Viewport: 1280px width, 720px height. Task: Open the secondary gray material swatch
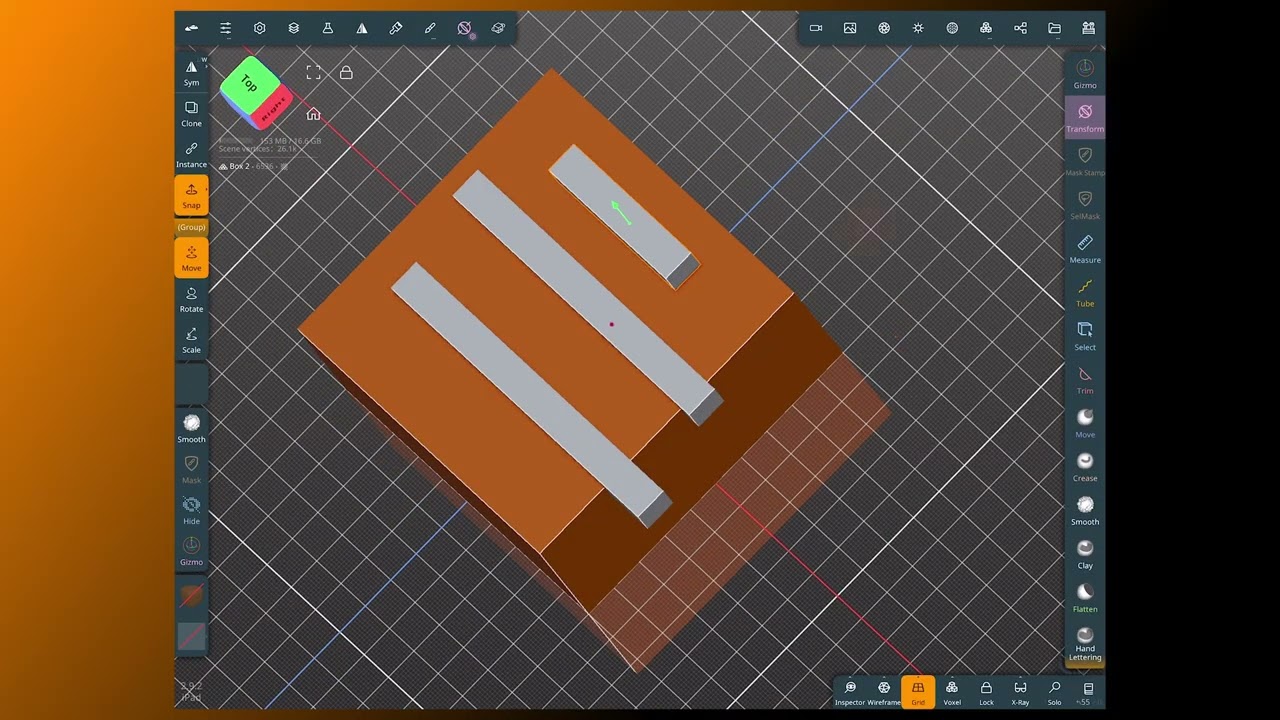click(x=191, y=635)
